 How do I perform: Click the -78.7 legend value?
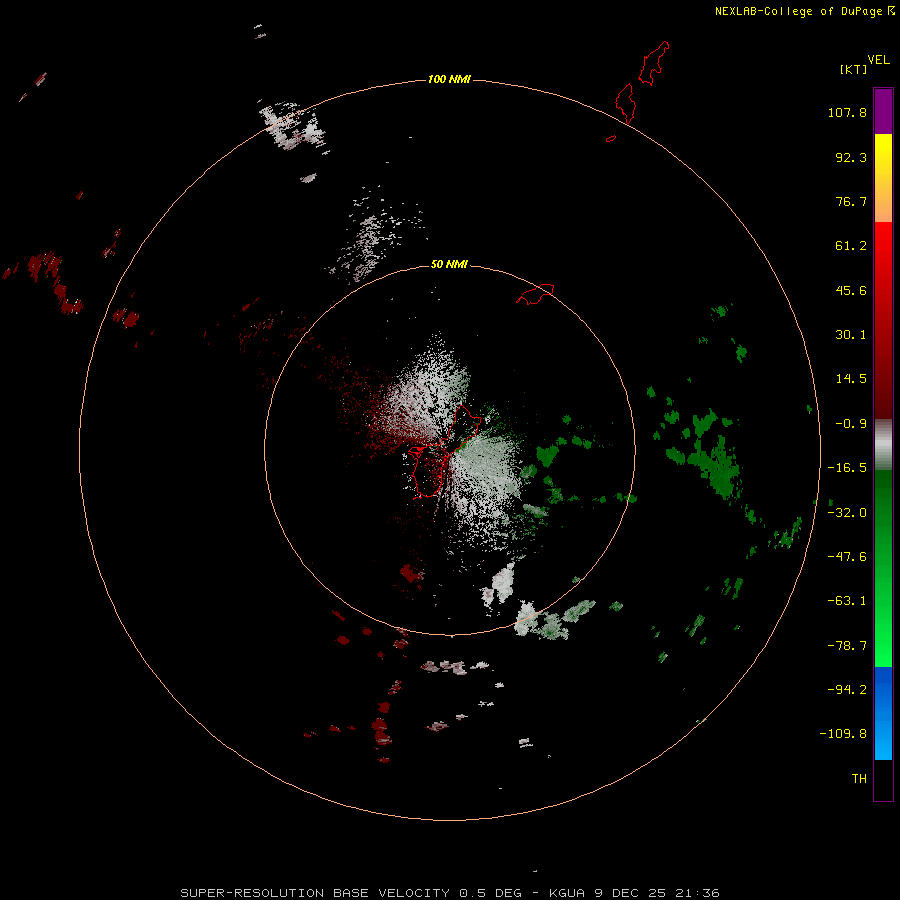(847, 646)
